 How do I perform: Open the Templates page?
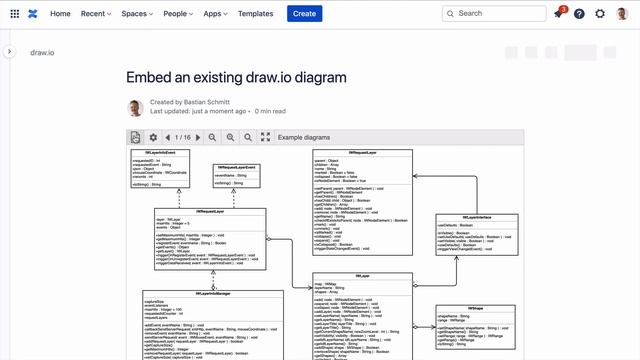coord(256,13)
